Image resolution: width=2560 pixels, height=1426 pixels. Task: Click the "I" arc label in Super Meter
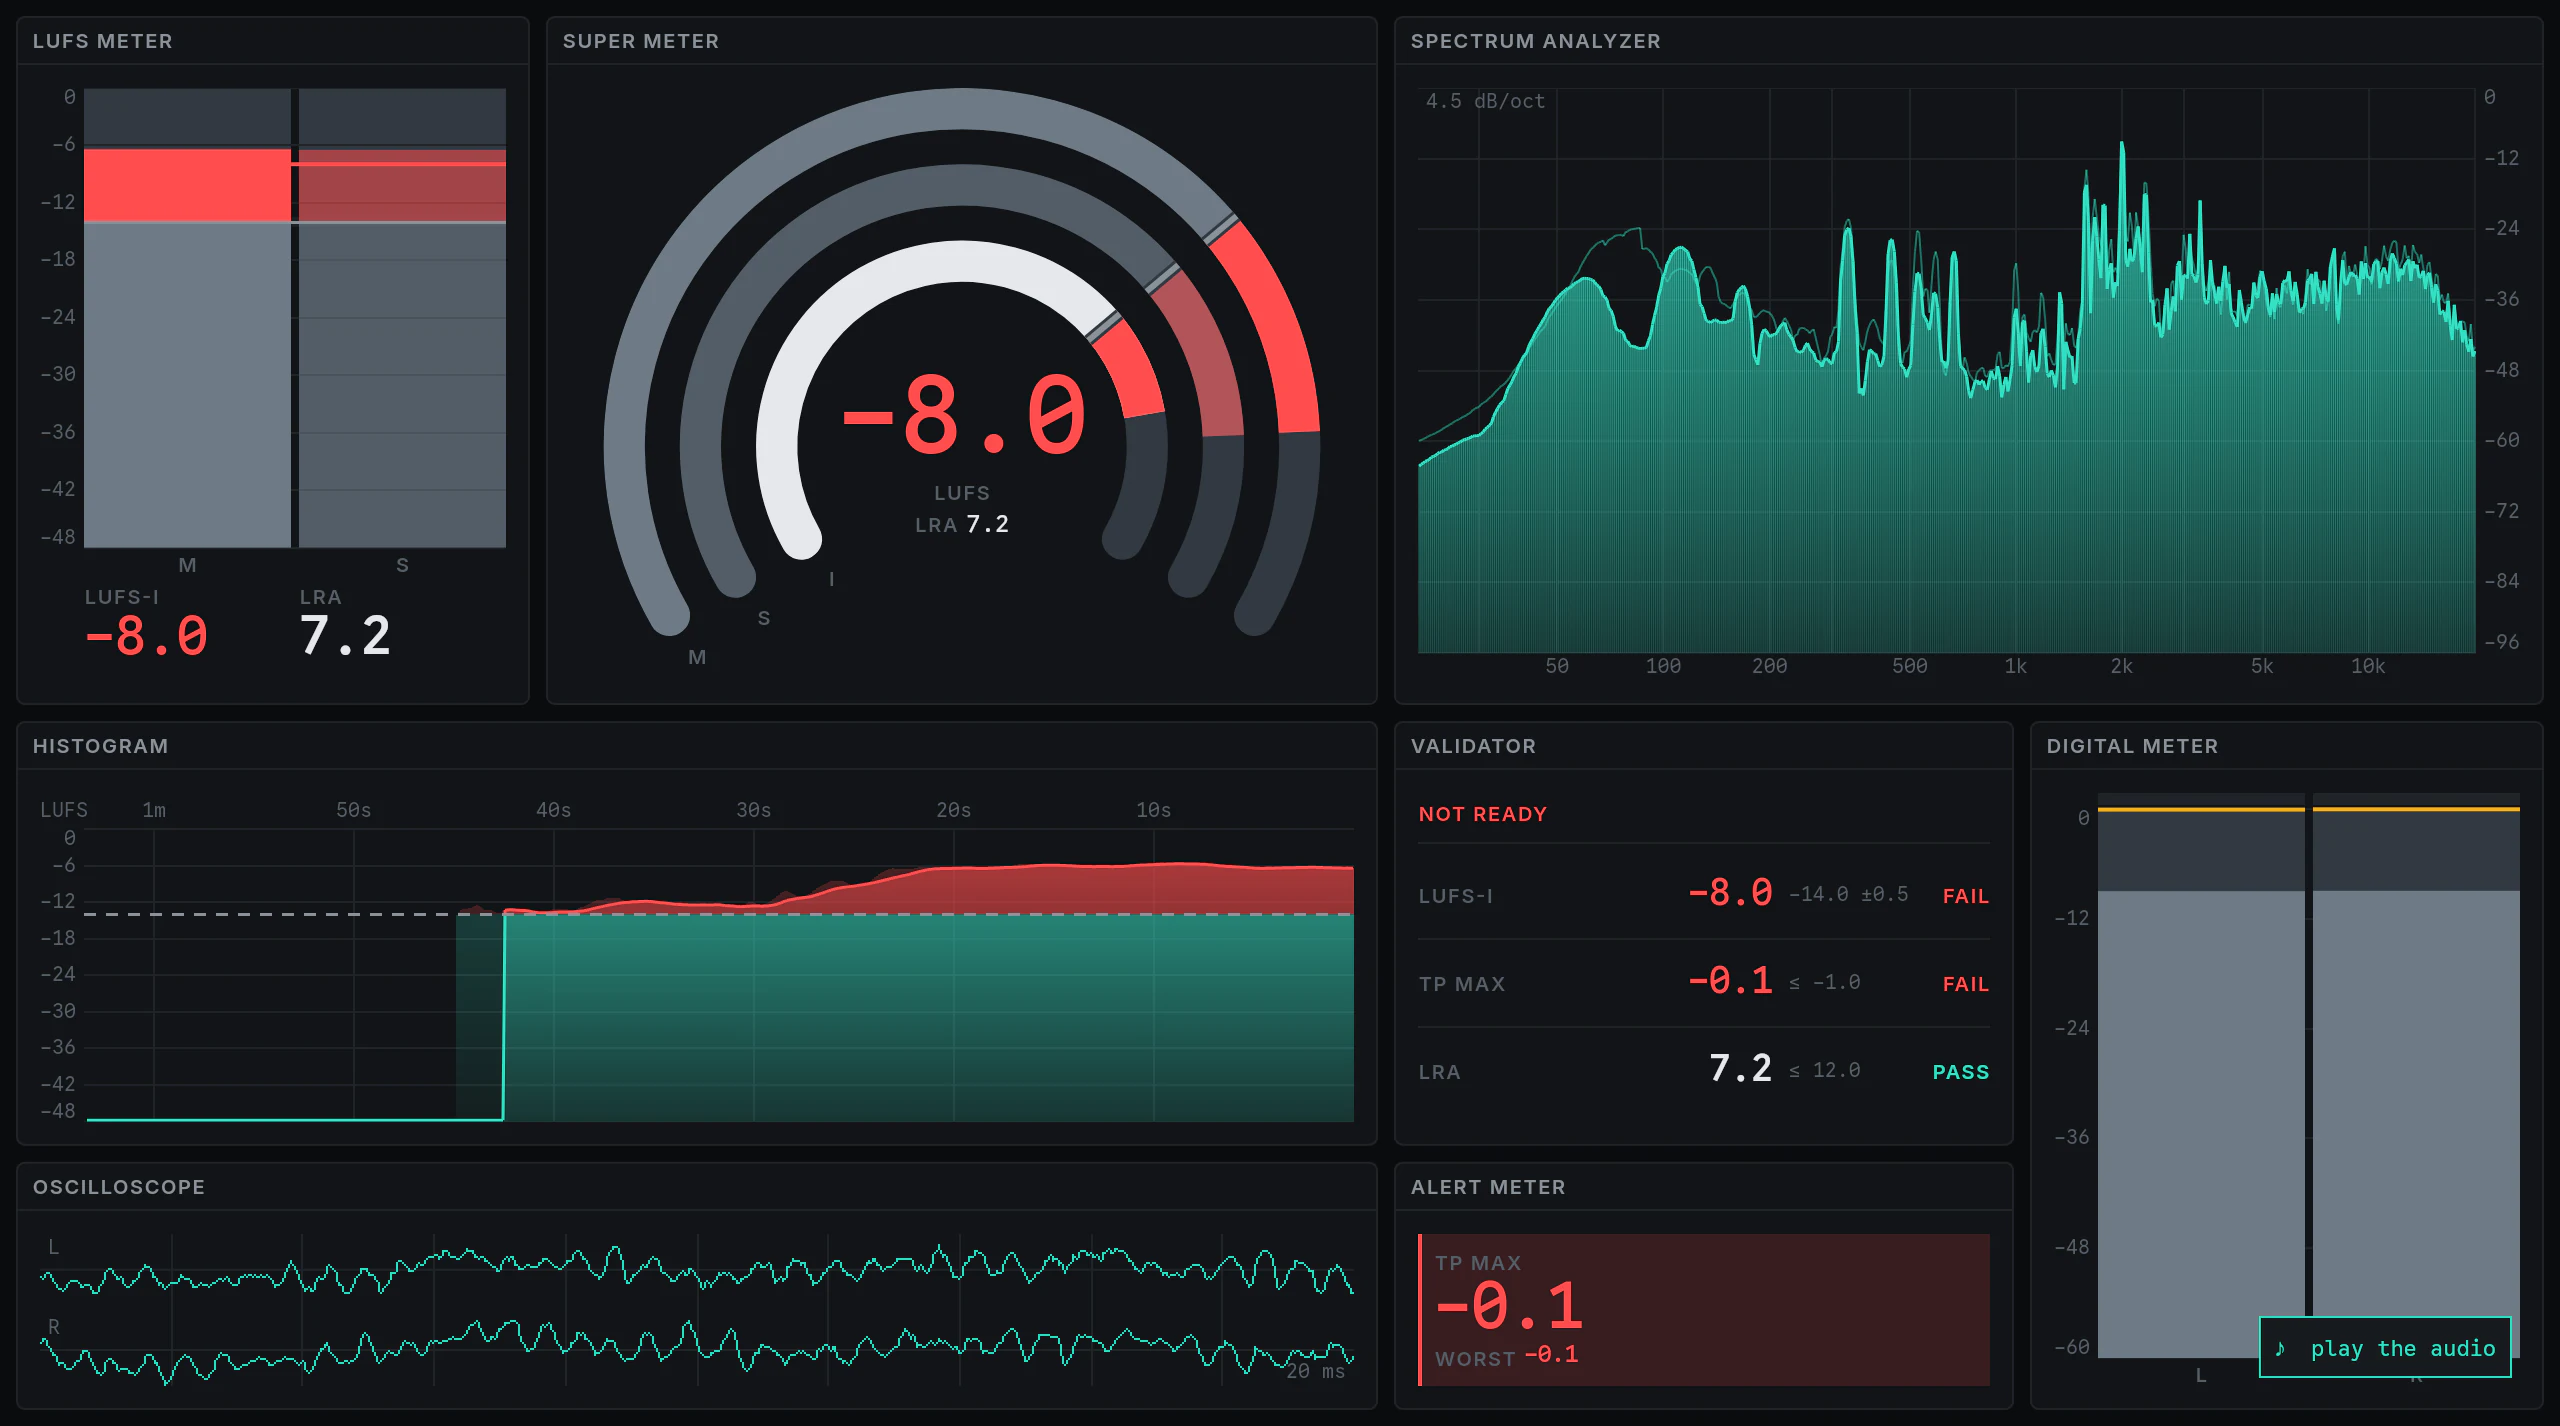click(831, 579)
